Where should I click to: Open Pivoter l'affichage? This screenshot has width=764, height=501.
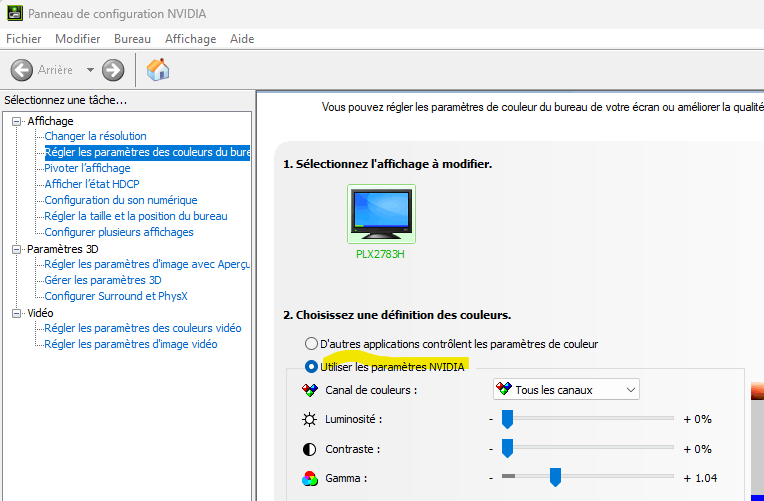coord(87,168)
